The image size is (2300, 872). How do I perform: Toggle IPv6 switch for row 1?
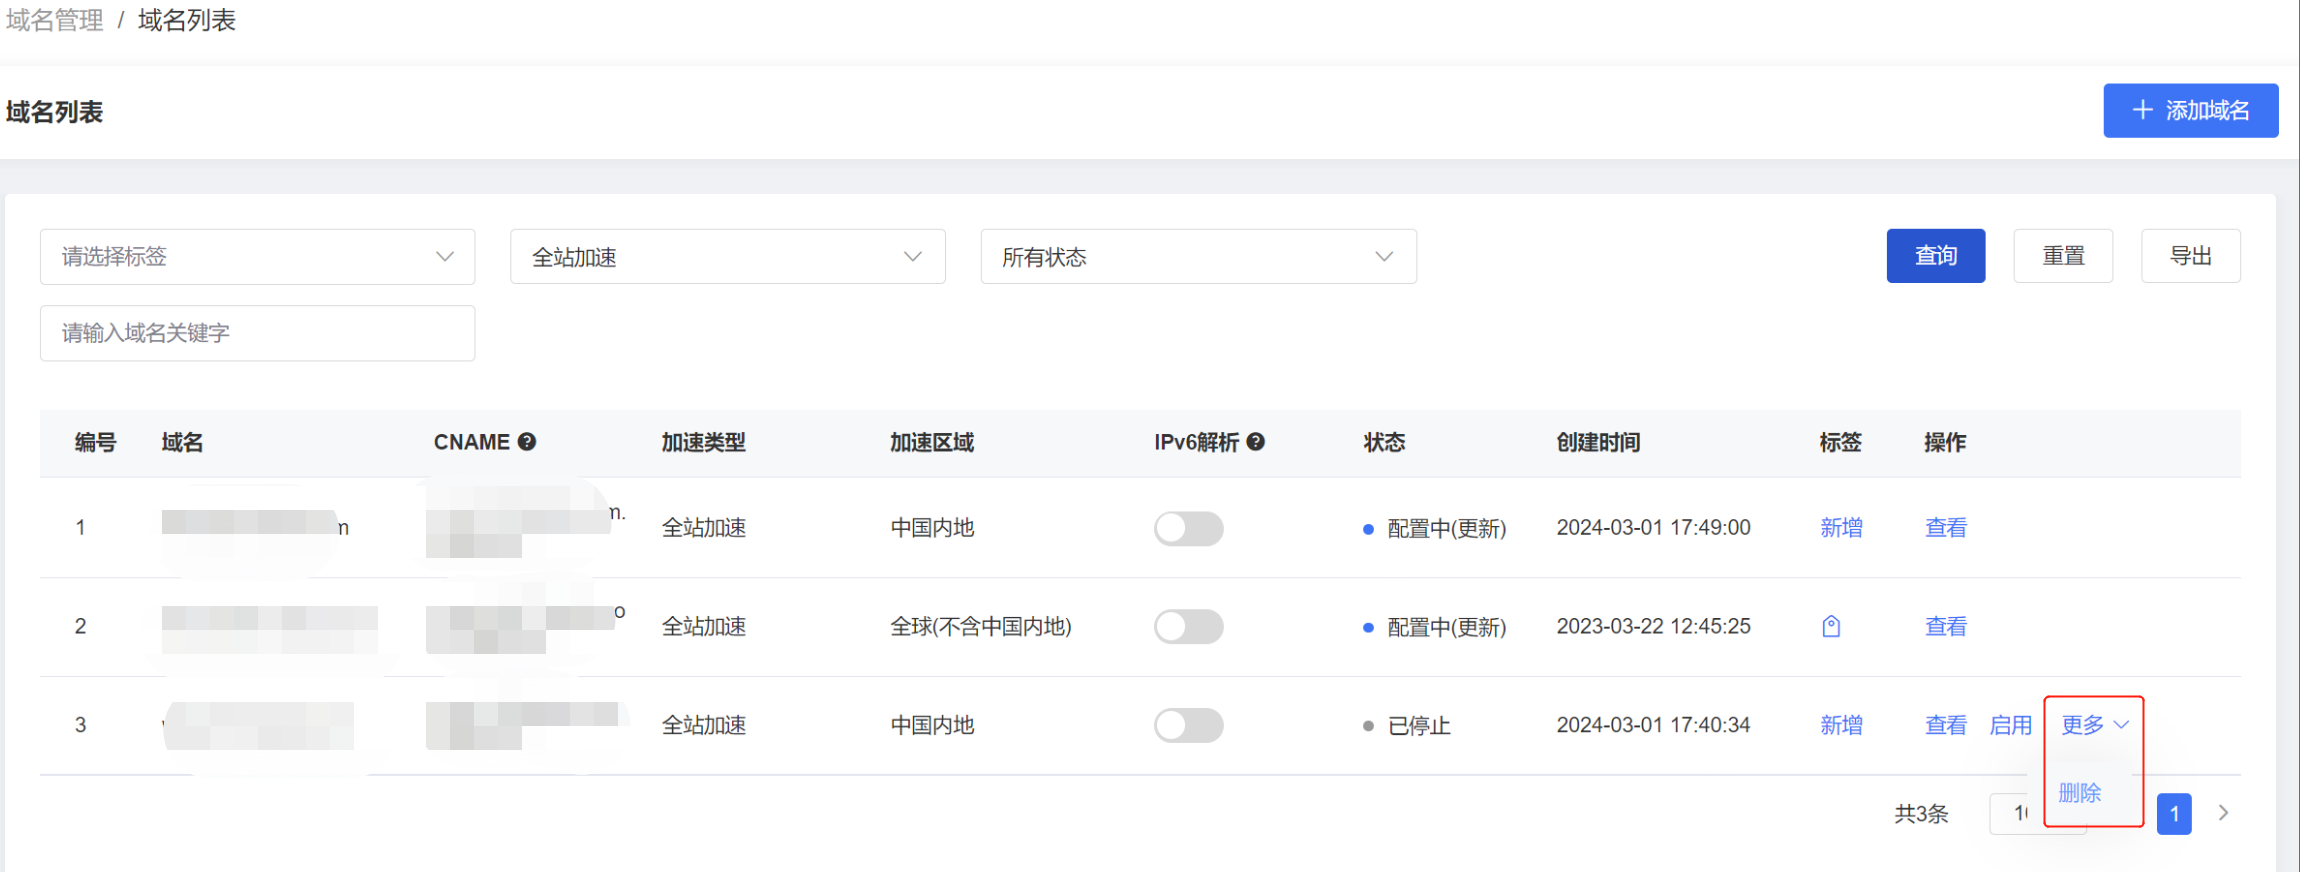click(x=1189, y=528)
